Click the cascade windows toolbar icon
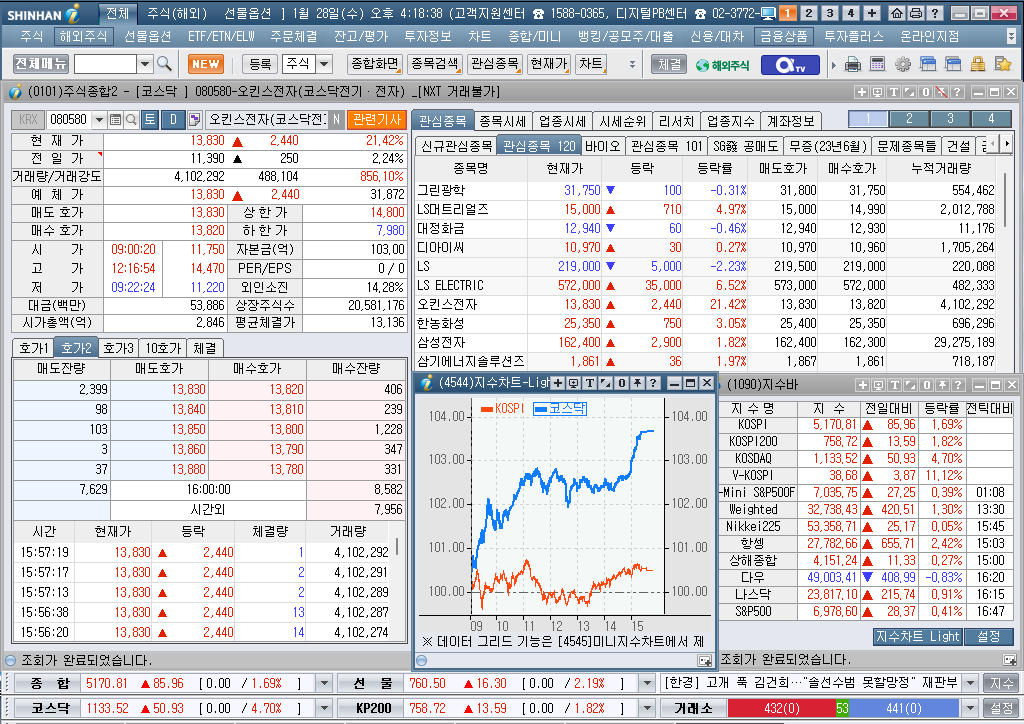 (x=928, y=64)
